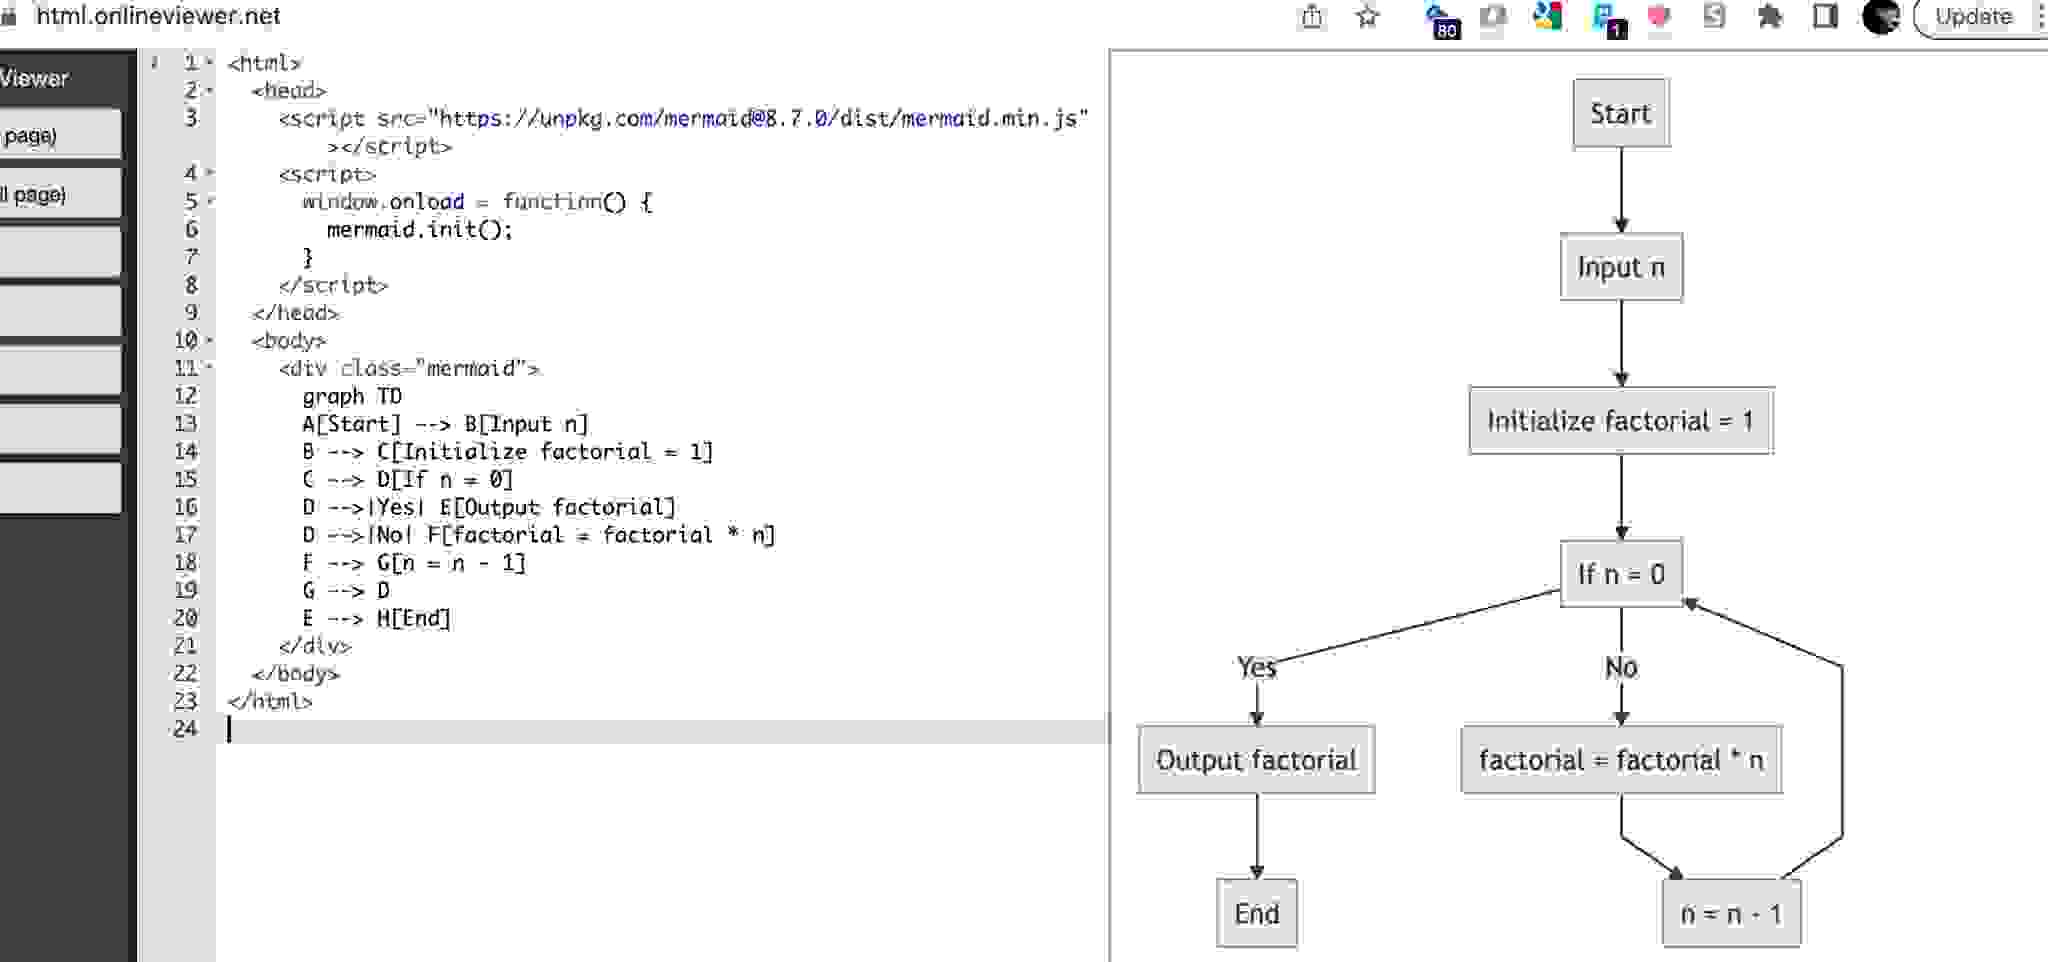Click the 'Input n' flowchart node
Image resolution: width=2048 pixels, height=962 pixels.
[1620, 267]
